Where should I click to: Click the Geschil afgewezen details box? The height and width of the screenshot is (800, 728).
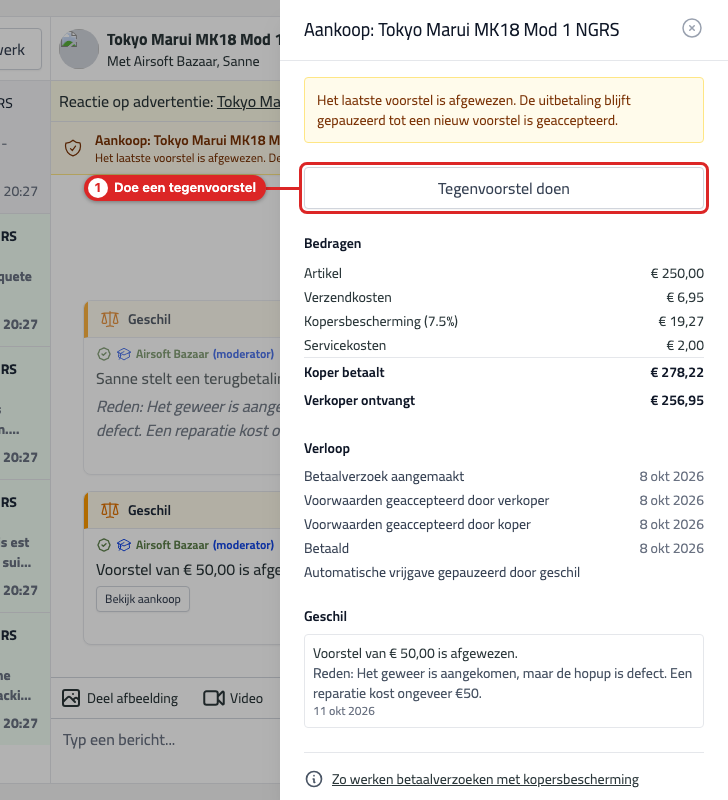[x=504, y=681]
